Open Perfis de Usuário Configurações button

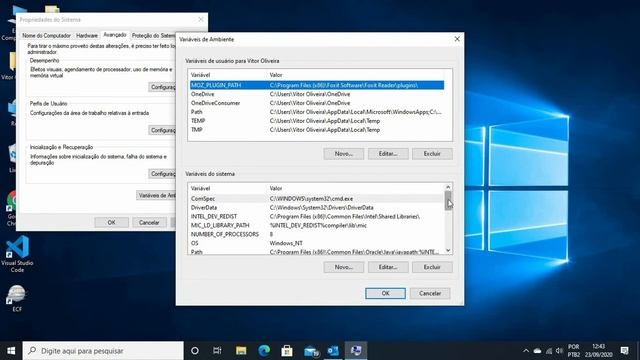click(162, 130)
